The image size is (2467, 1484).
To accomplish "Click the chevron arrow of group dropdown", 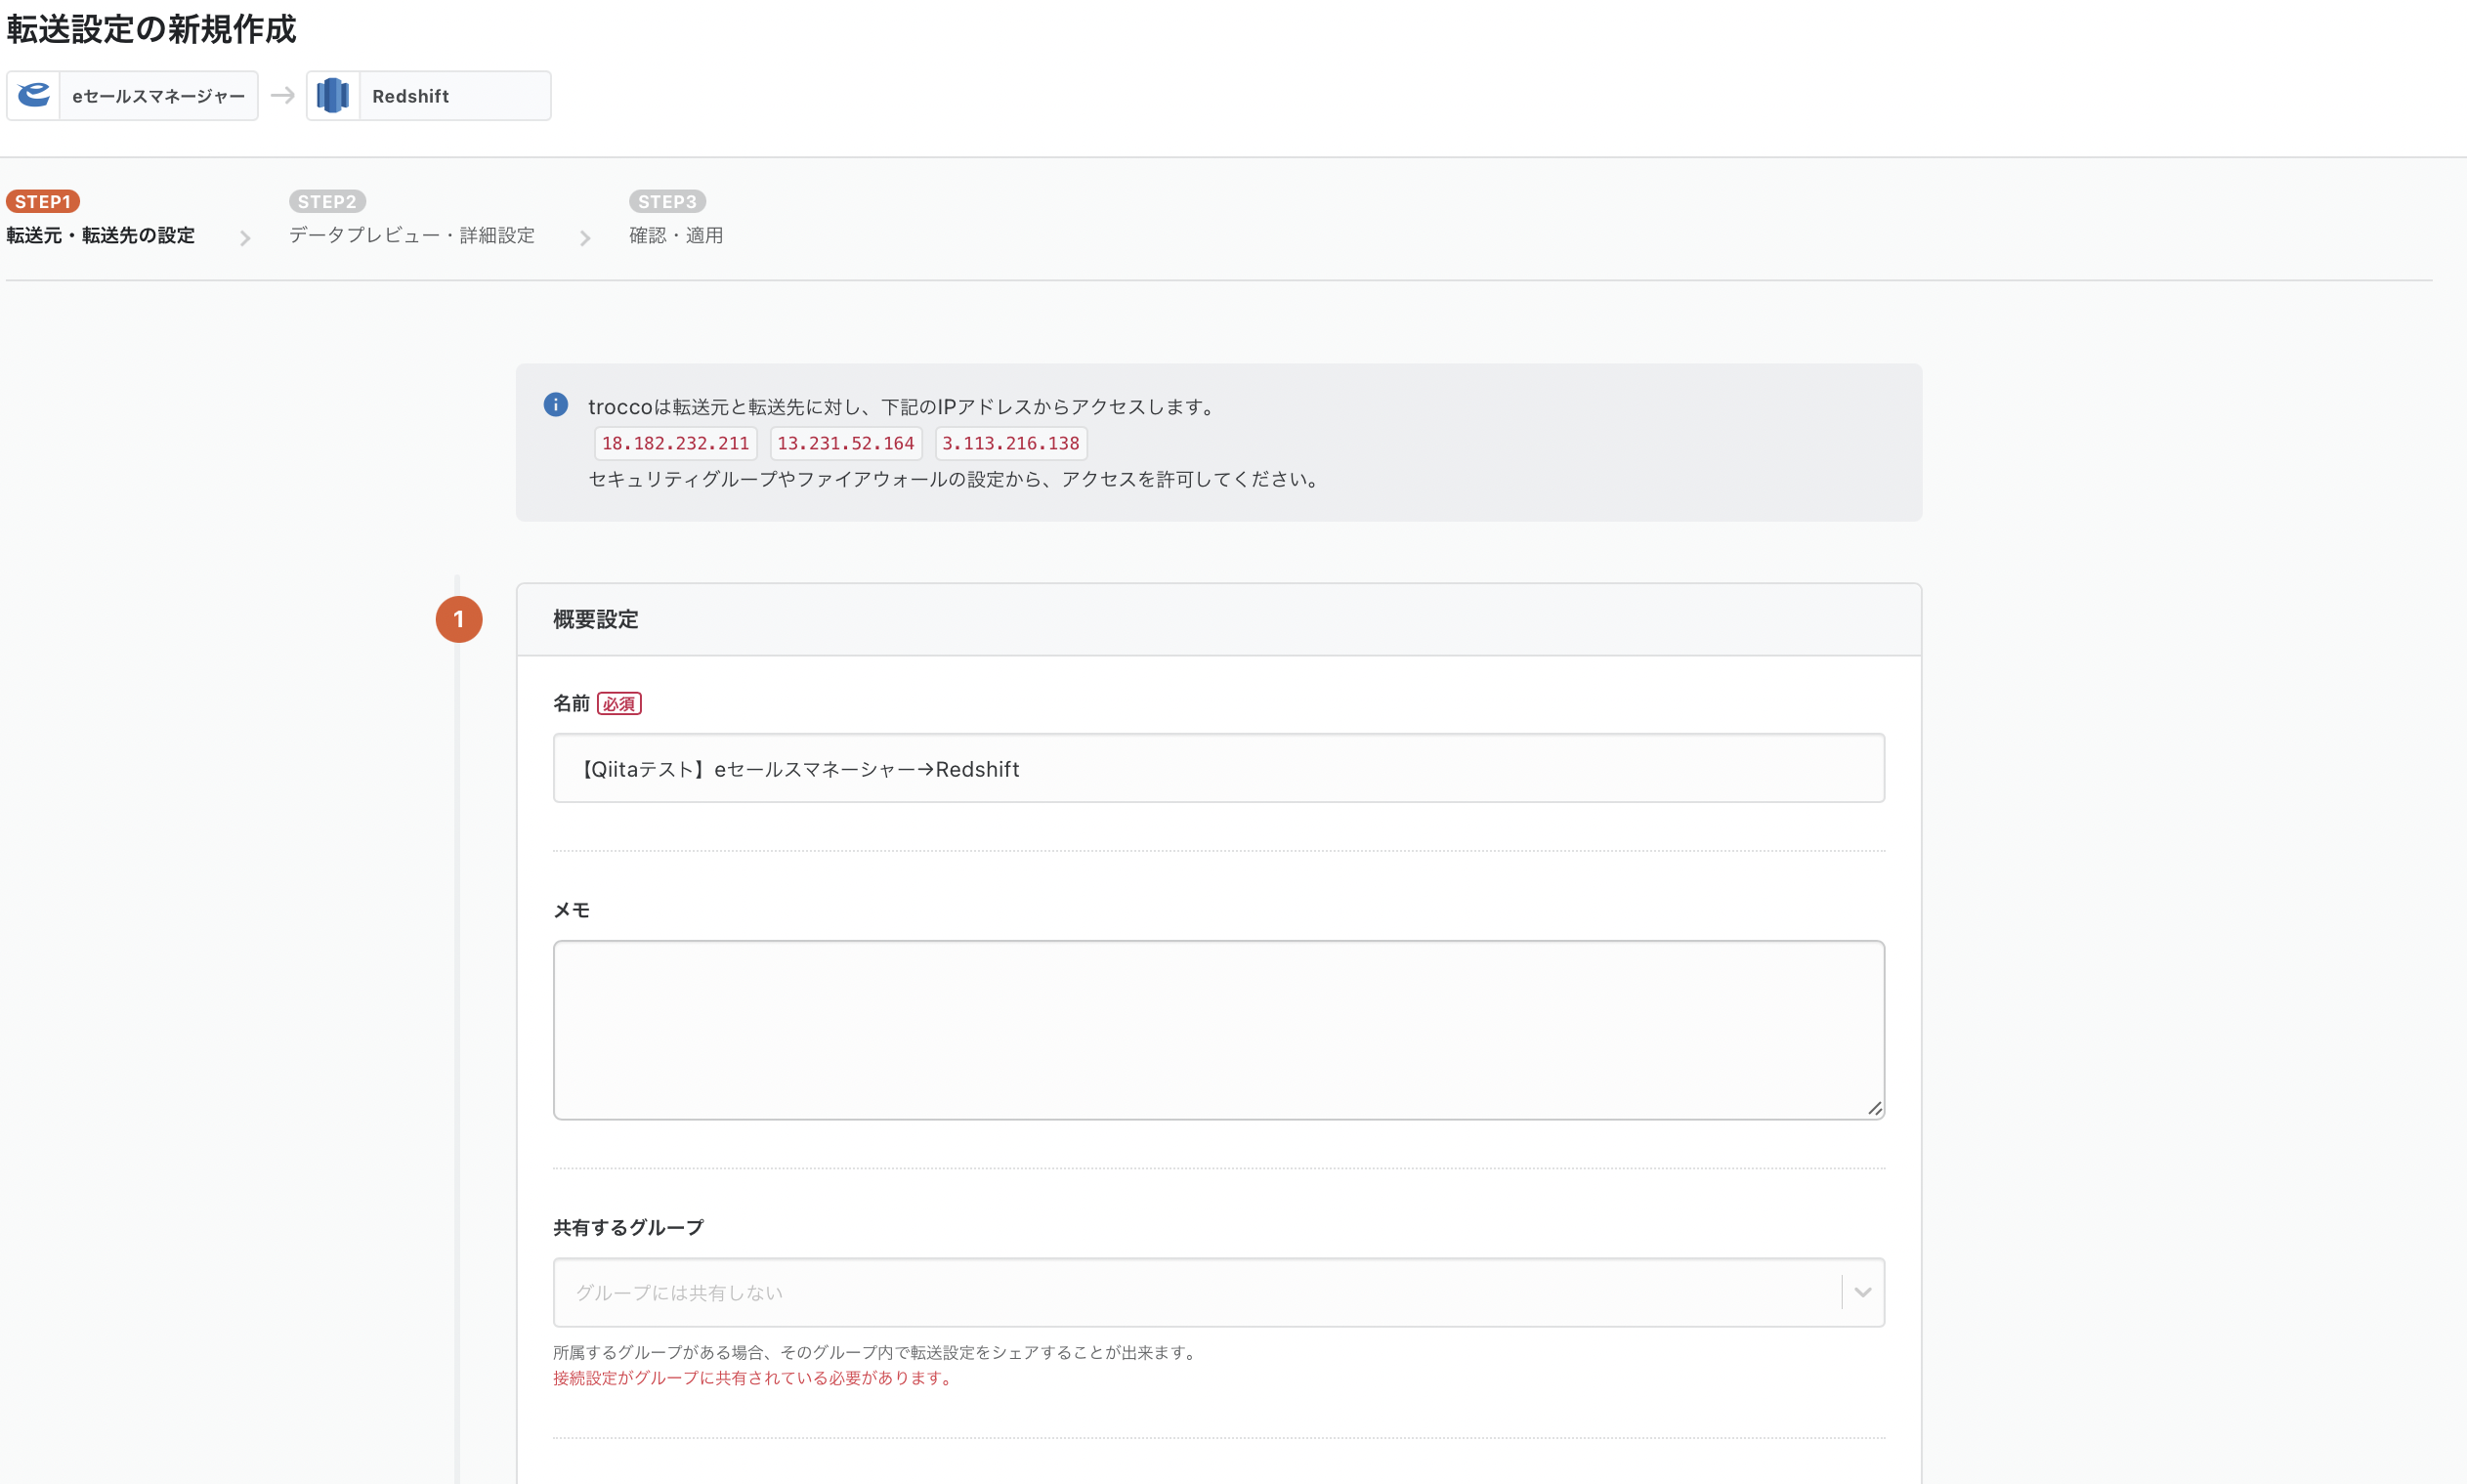I will (1863, 1292).
